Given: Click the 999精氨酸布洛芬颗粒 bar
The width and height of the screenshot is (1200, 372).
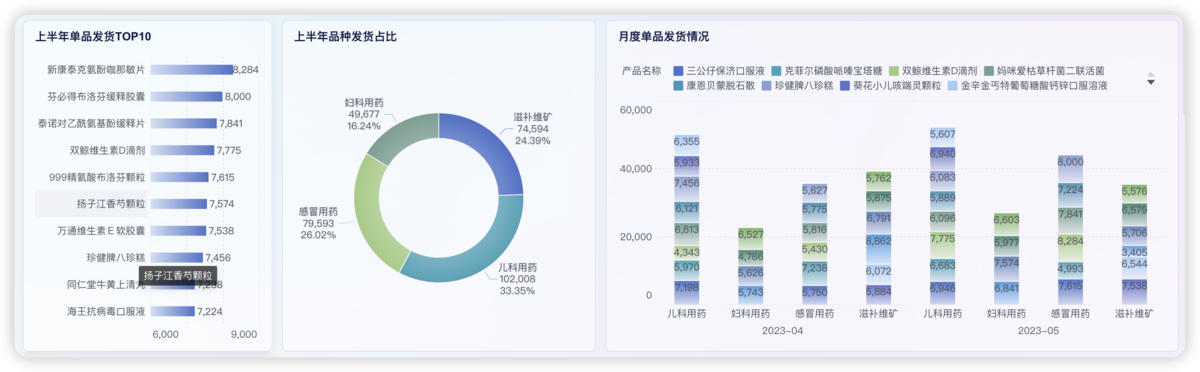Looking at the screenshot, I should tap(180, 177).
